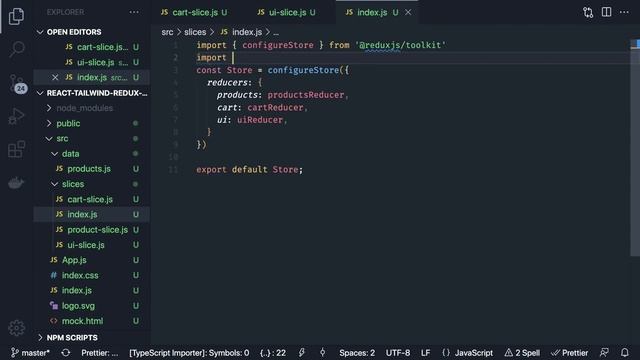Select the index.js editor tab
This screenshot has width=640, height=360.
click(x=371, y=12)
